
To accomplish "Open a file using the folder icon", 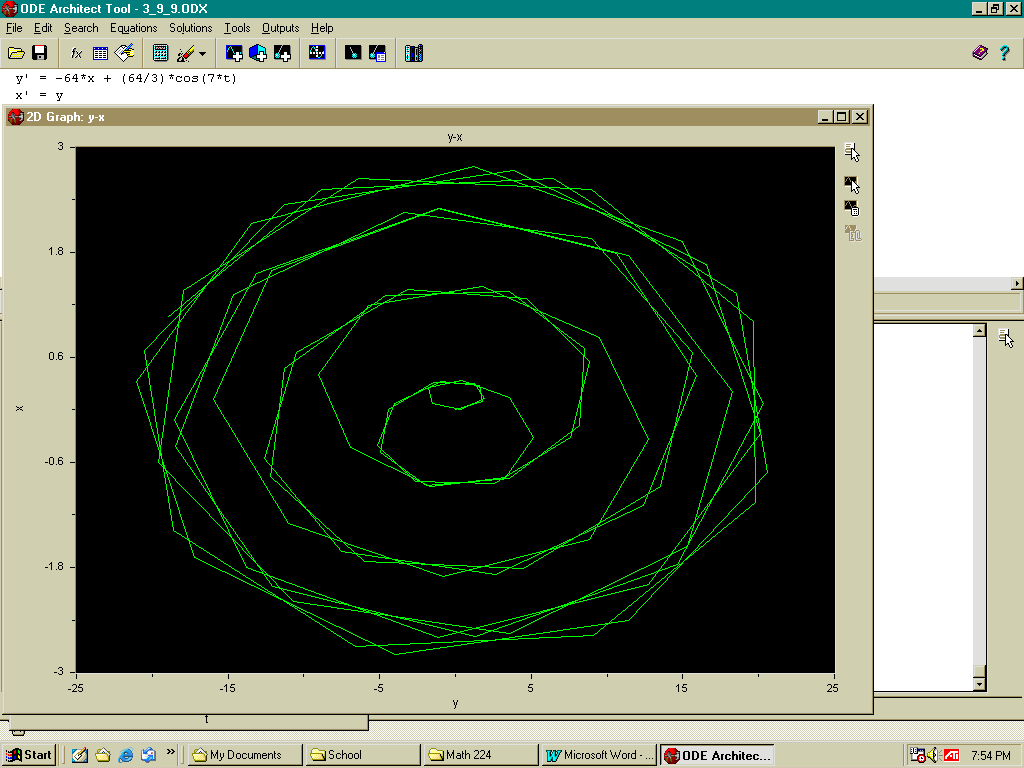I will (16, 53).
